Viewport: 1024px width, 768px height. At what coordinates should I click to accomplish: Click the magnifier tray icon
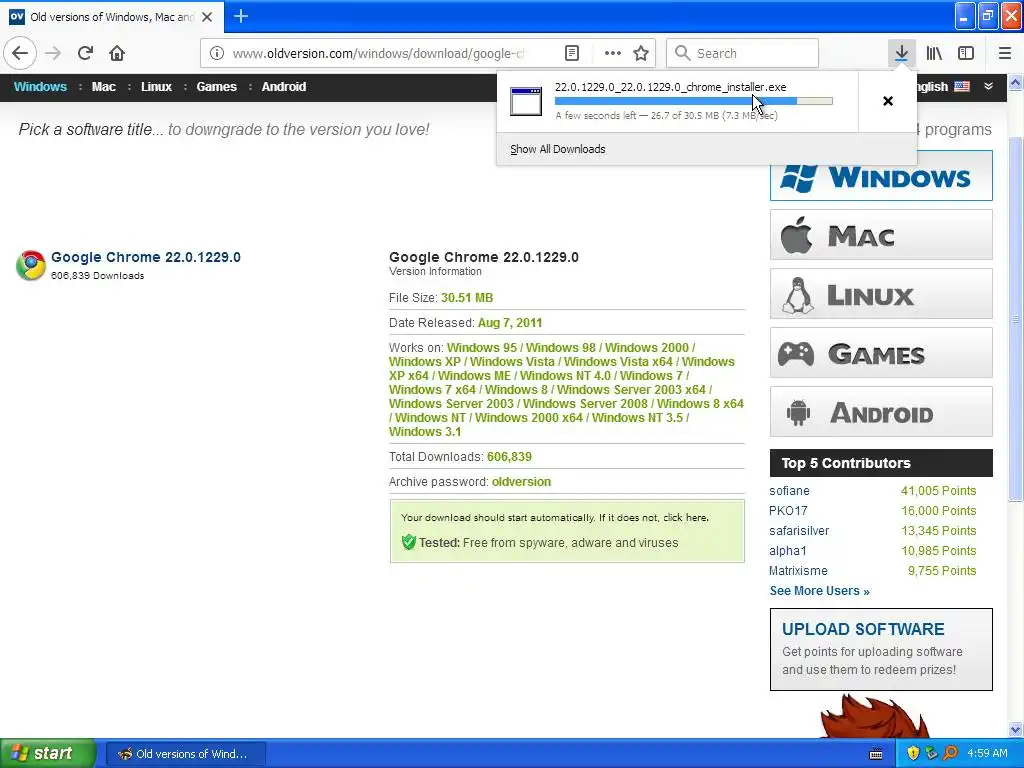(950, 754)
